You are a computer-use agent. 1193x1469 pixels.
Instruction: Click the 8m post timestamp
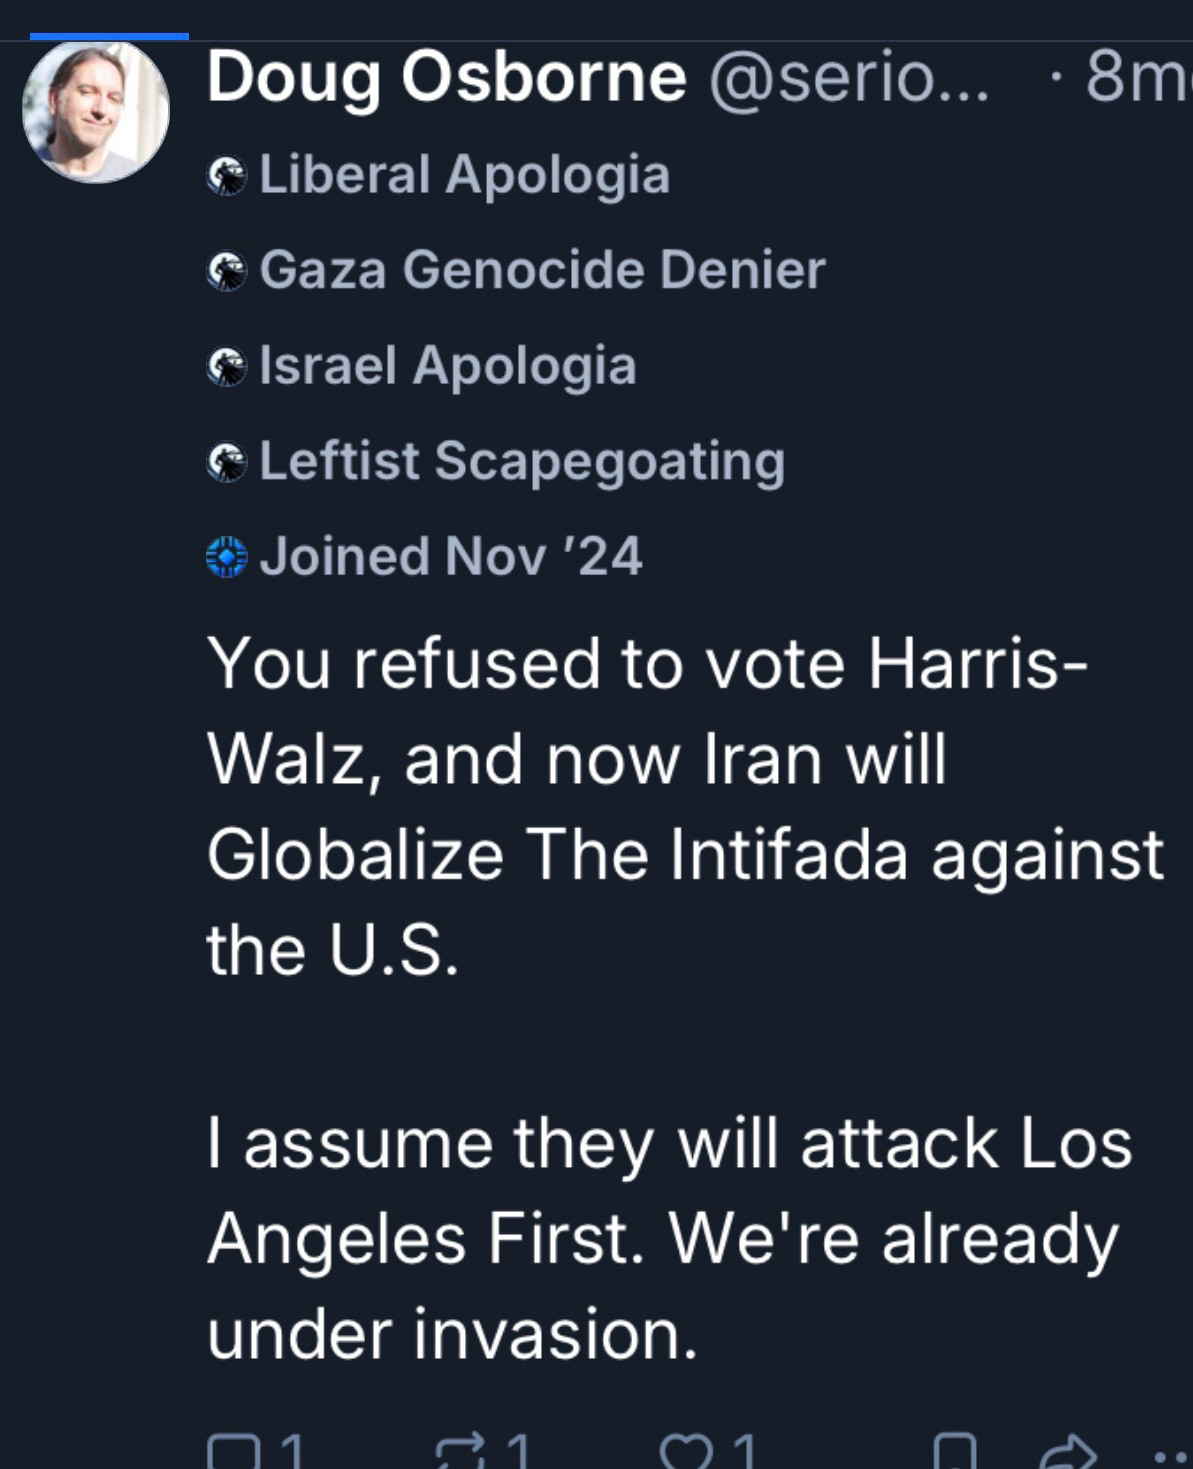coord(1135,78)
